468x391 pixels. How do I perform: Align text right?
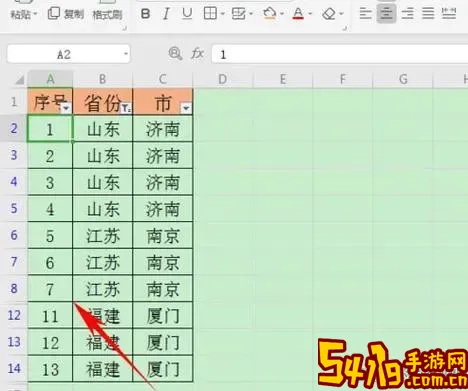[x=408, y=14]
